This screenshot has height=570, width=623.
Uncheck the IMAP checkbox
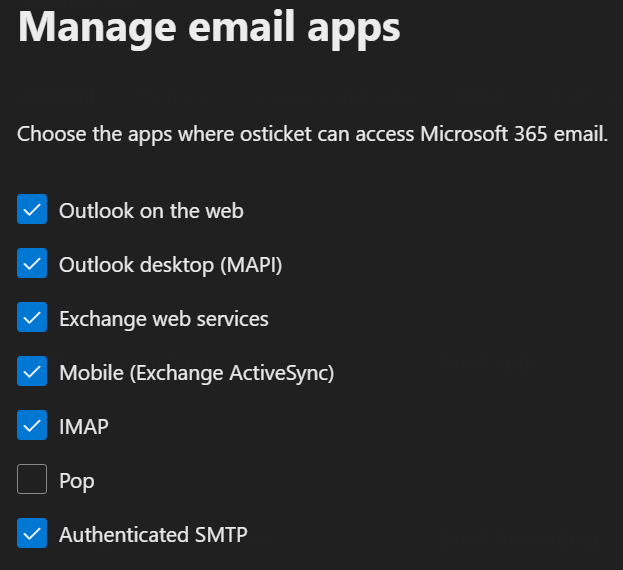(x=32, y=426)
